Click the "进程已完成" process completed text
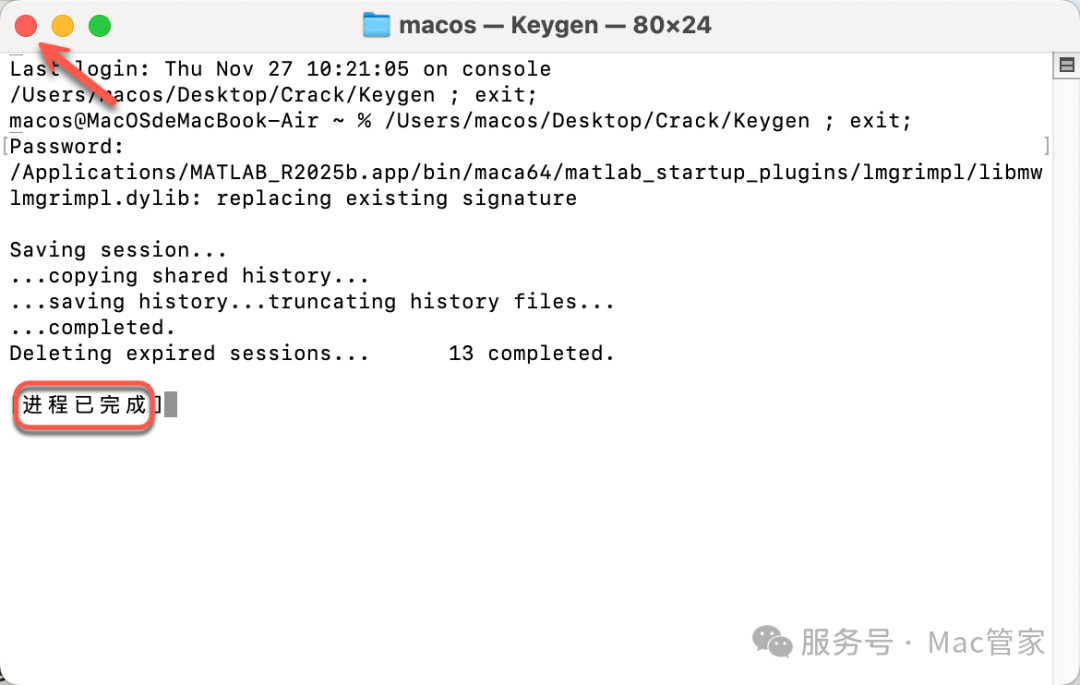Screen dimensions: 1080x685 pos(84,405)
